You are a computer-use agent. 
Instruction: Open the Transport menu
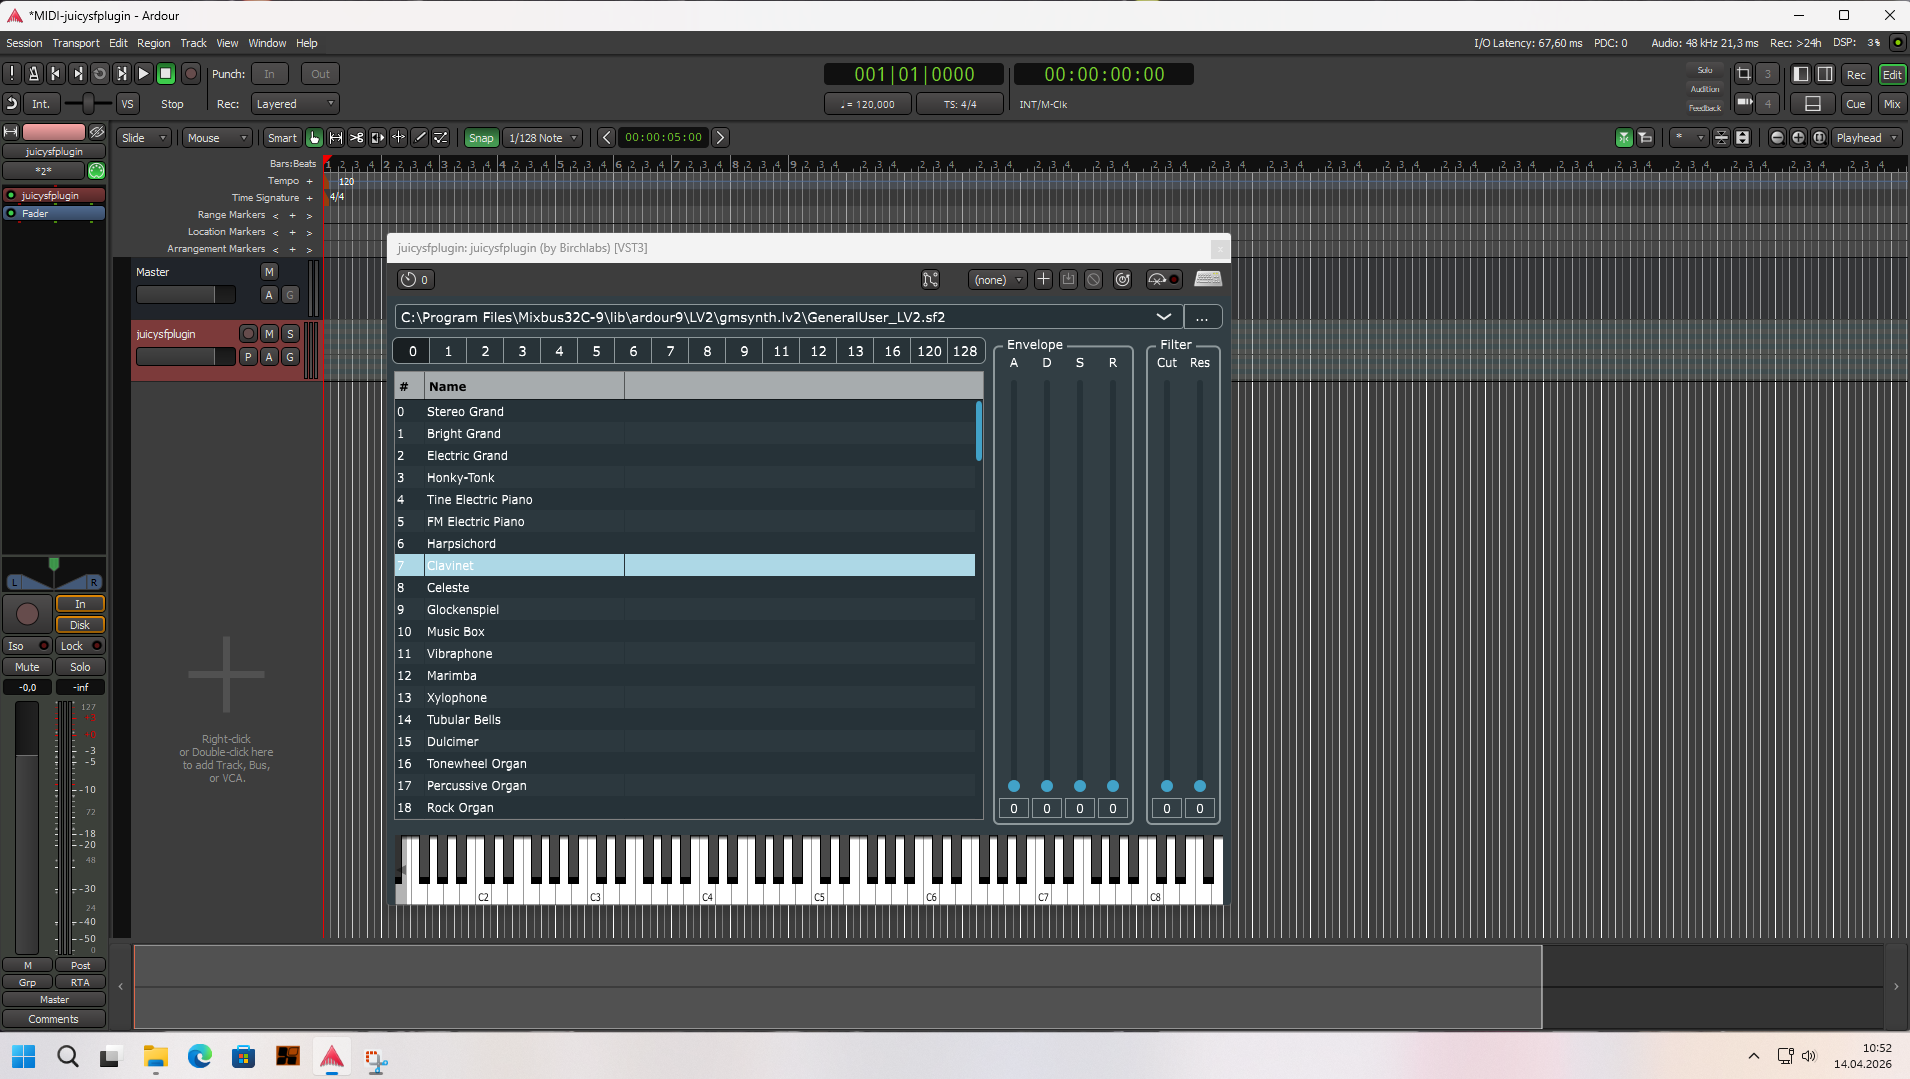point(76,43)
